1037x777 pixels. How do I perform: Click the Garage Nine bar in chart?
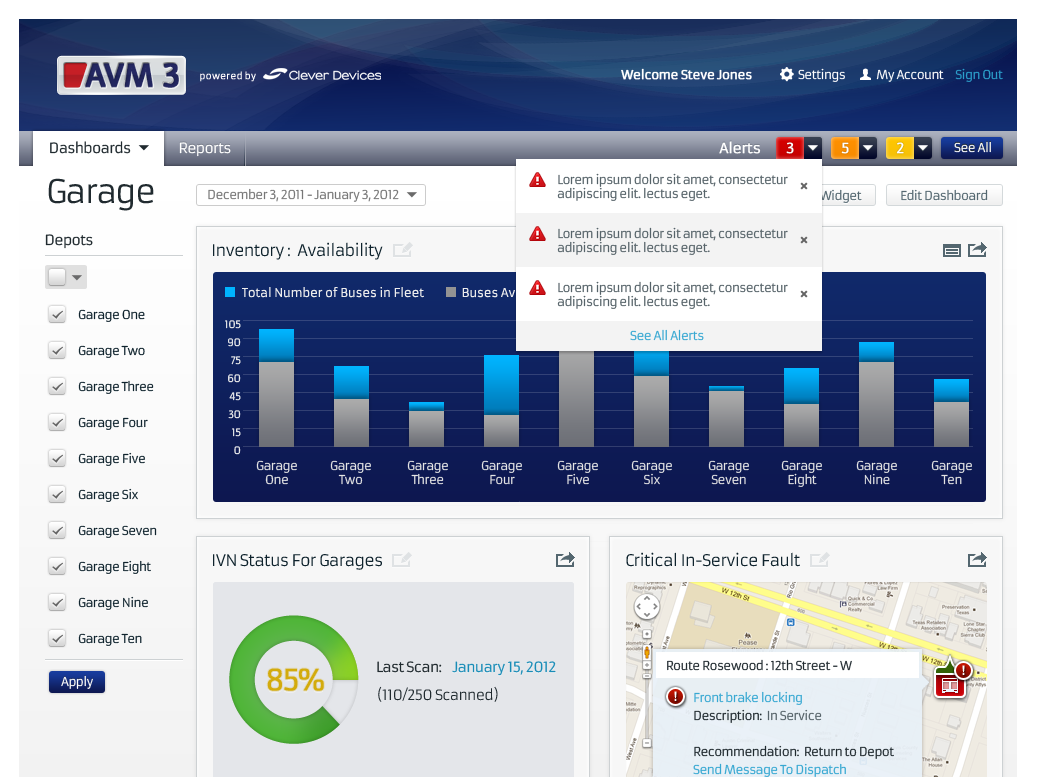876,395
